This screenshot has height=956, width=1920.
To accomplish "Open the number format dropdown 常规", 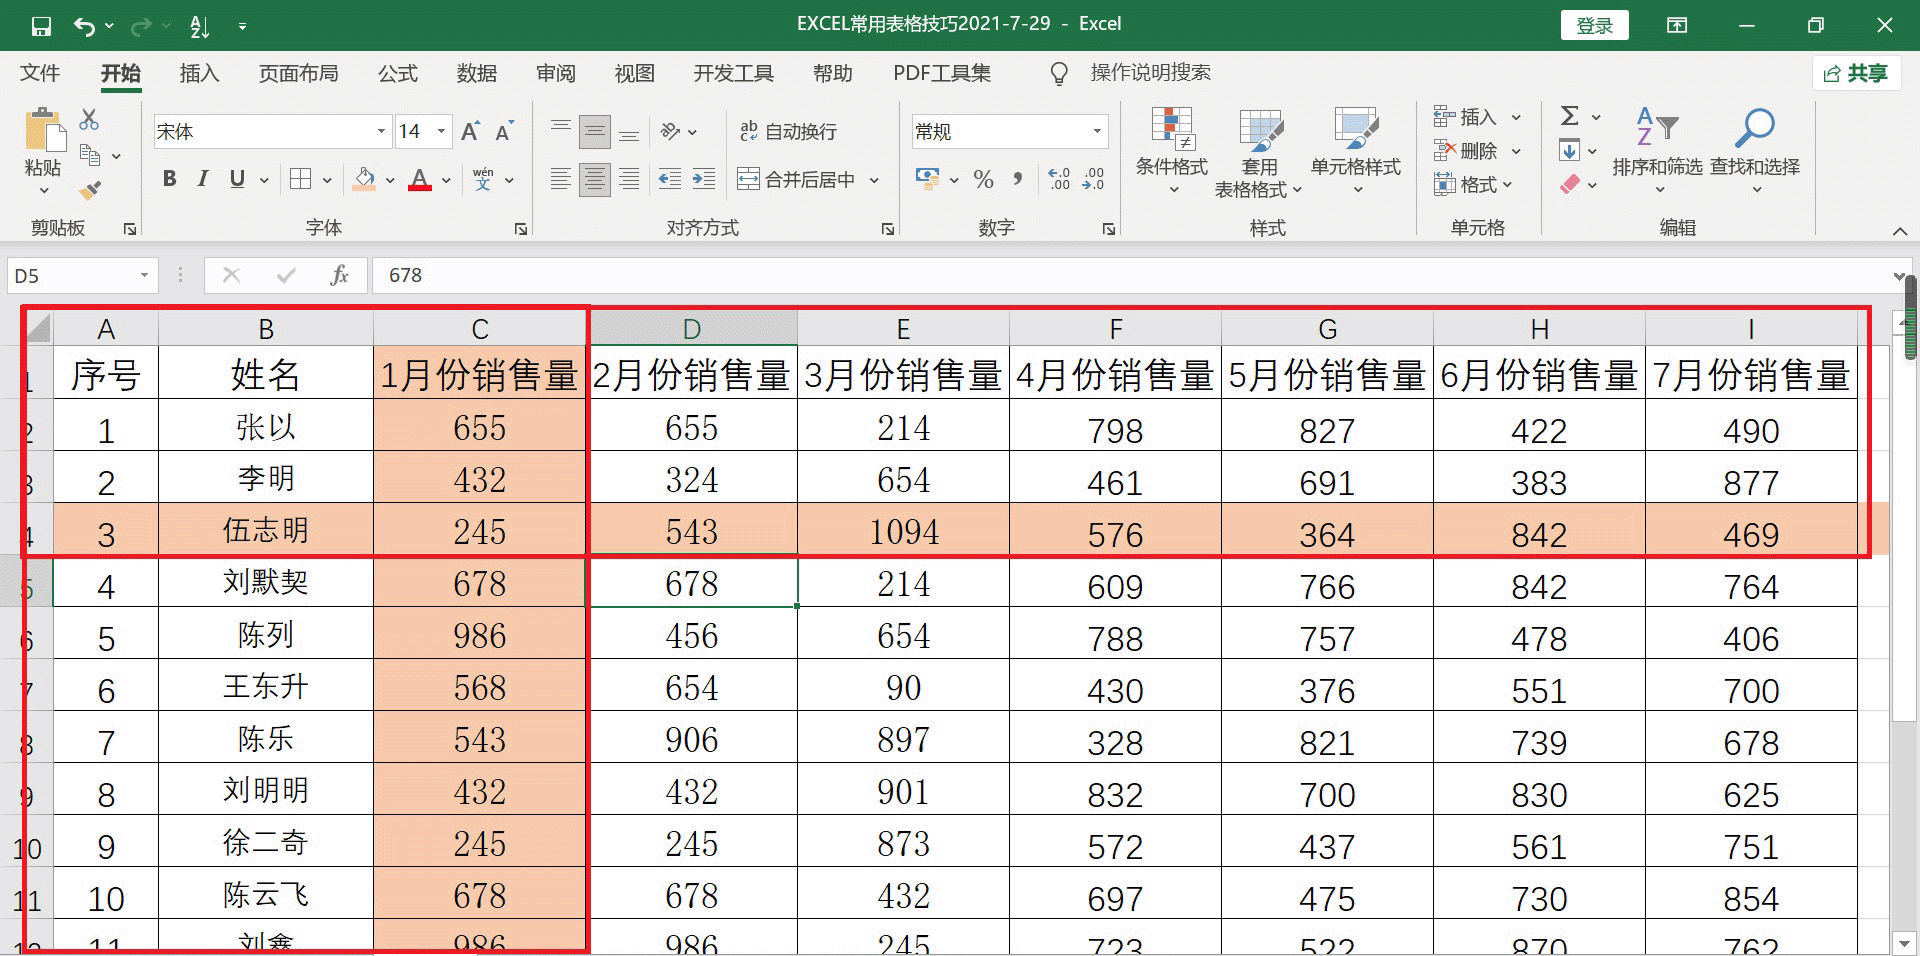I will (x=1097, y=131).
